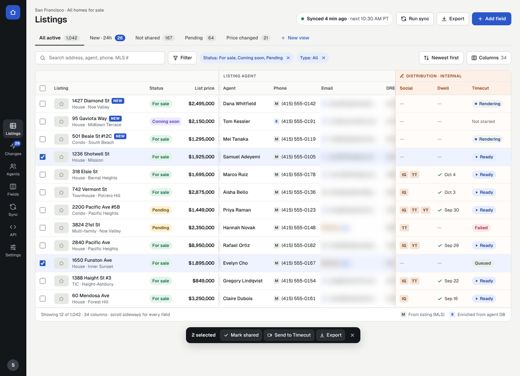Click the magnifier icon in search box
520x376 pixels.
43,58
